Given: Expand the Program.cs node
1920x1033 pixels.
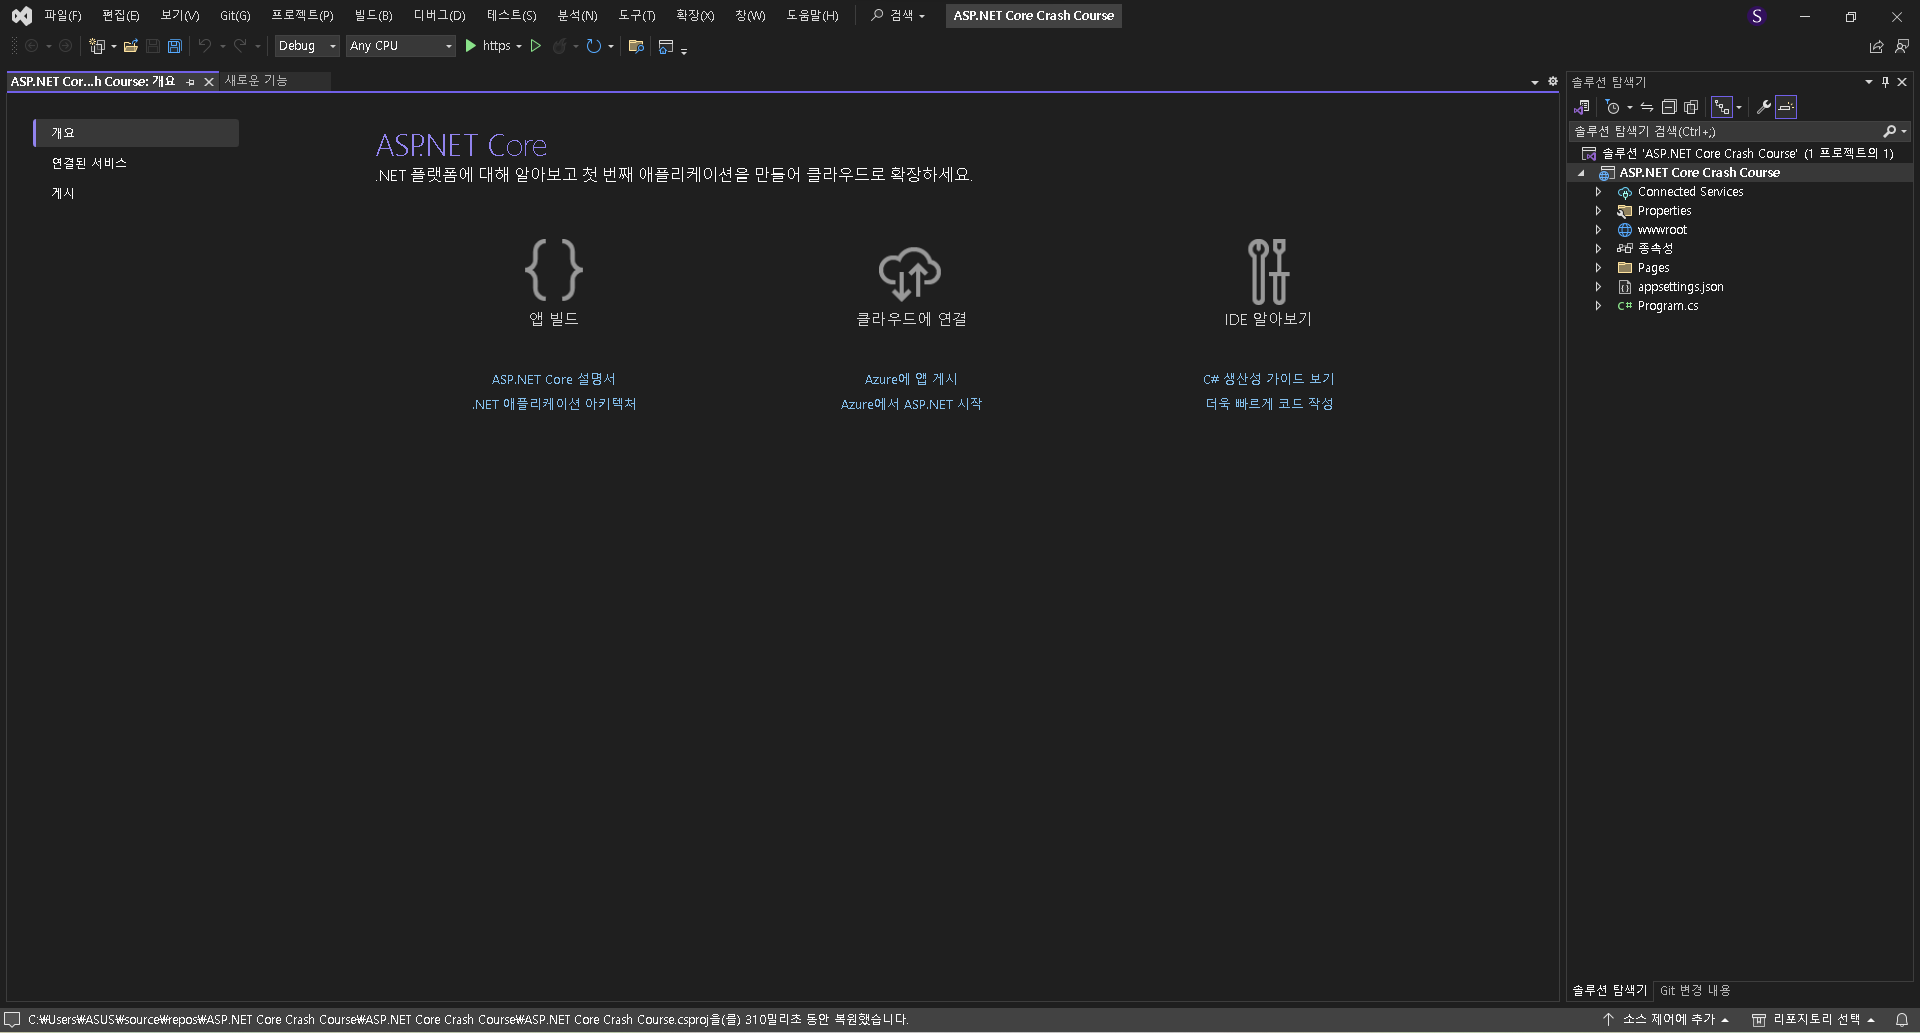Looking at the screenshot, I should [1598, 306].
